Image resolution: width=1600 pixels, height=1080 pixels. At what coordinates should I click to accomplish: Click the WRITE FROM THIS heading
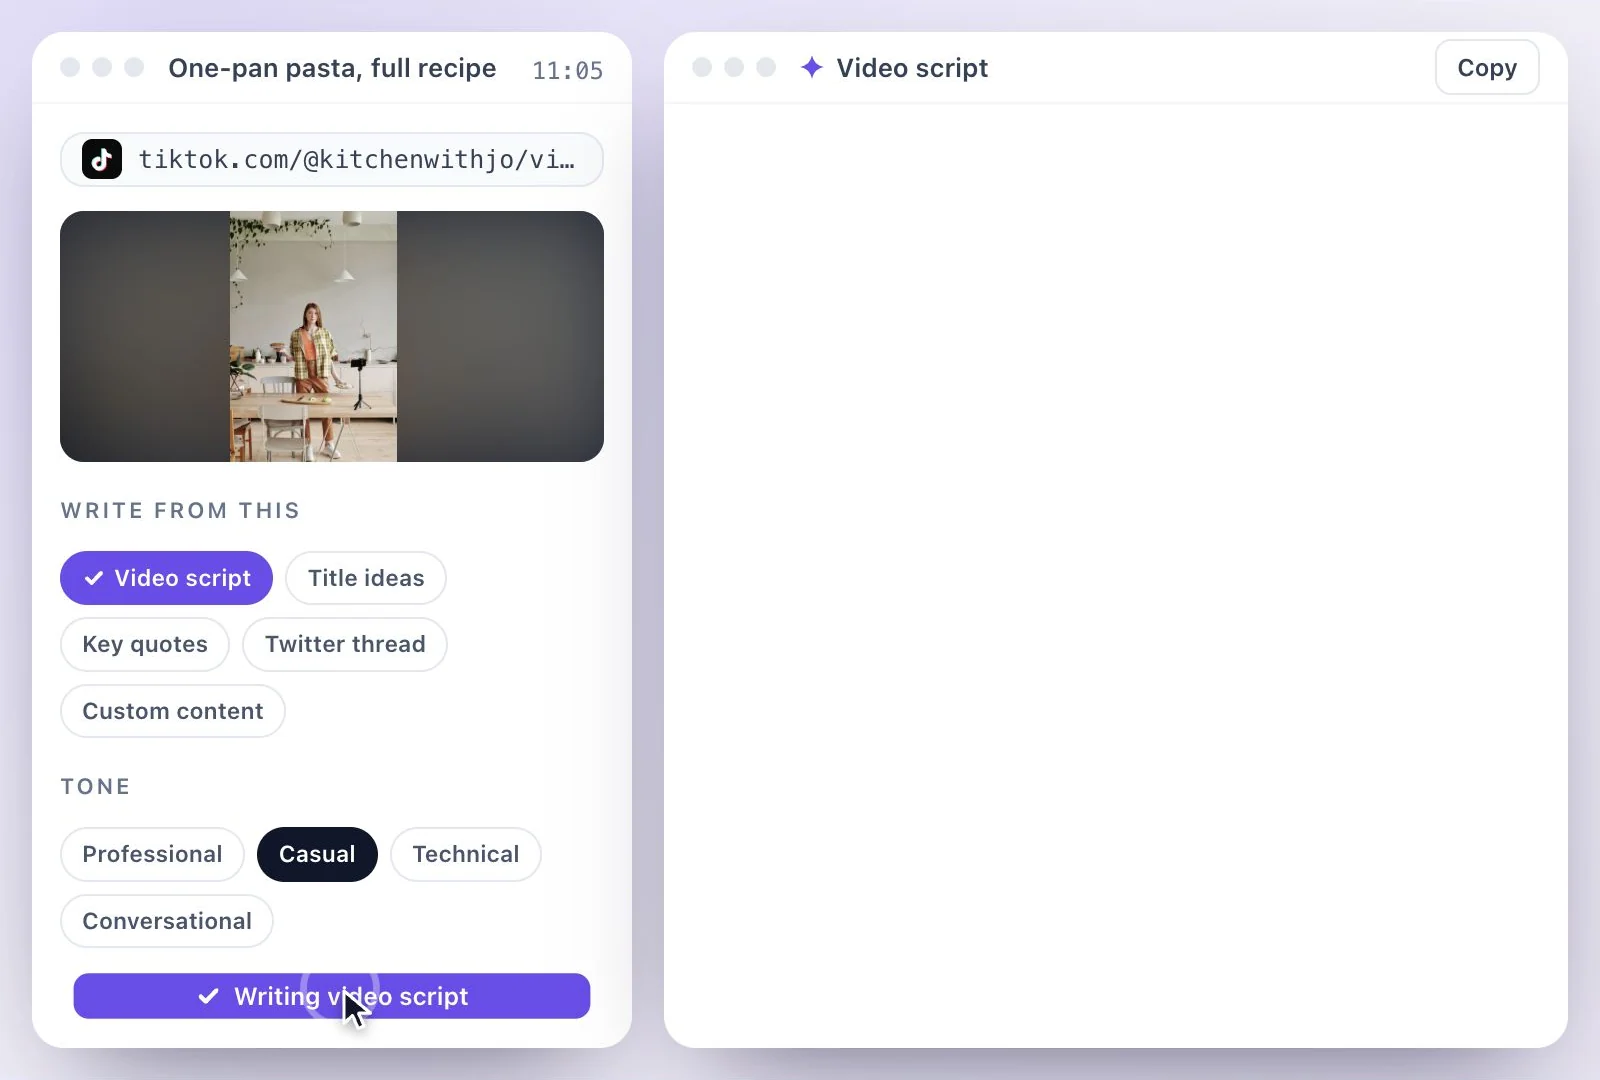180,510
